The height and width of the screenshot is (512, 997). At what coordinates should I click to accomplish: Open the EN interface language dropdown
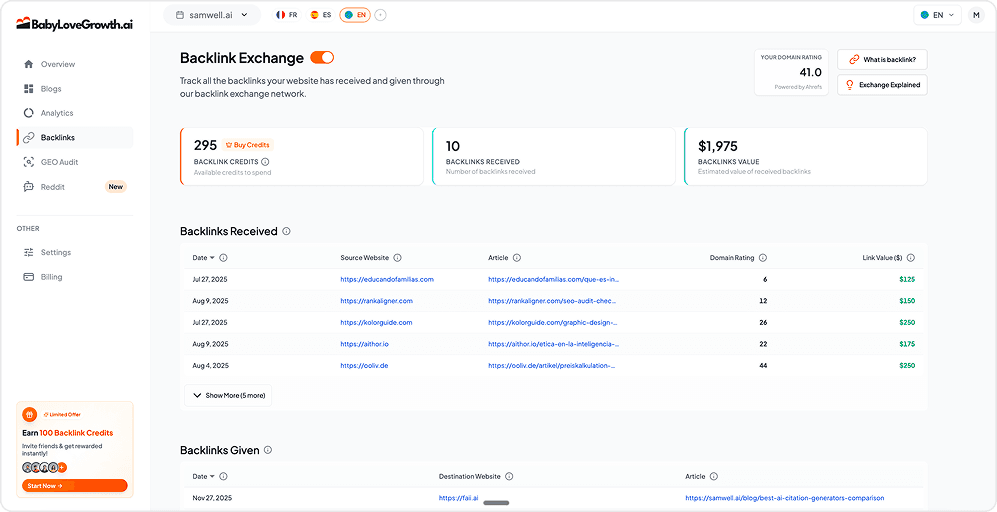pos(937,15)
